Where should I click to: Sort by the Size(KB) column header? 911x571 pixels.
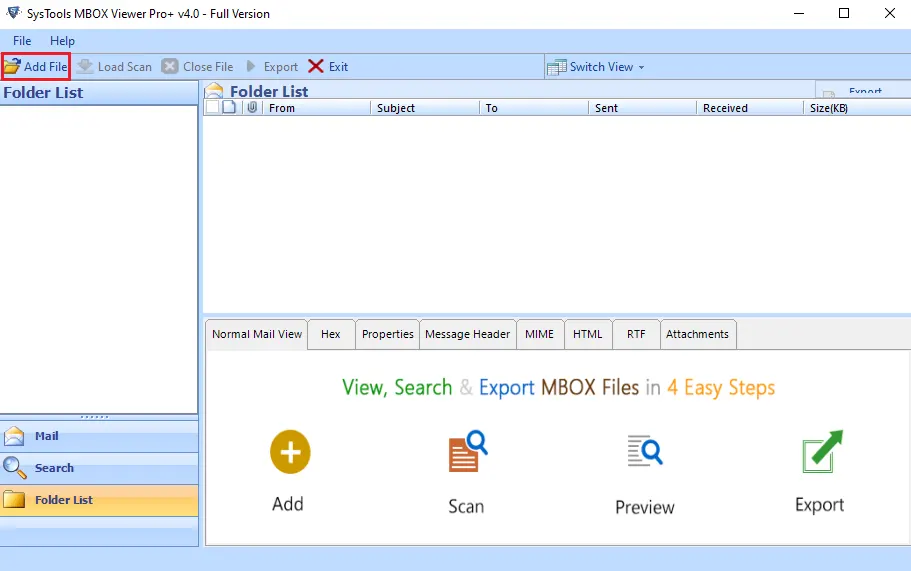857,108
